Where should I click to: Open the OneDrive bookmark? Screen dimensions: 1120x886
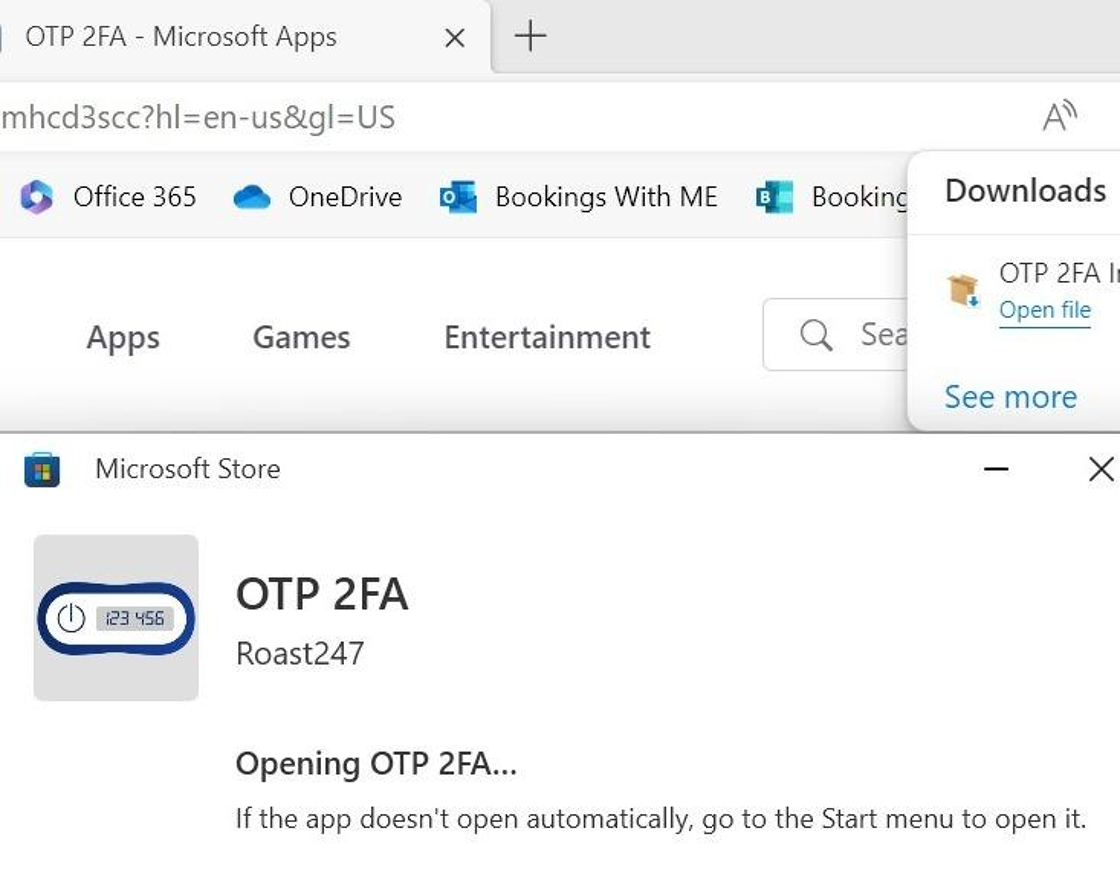317,196
